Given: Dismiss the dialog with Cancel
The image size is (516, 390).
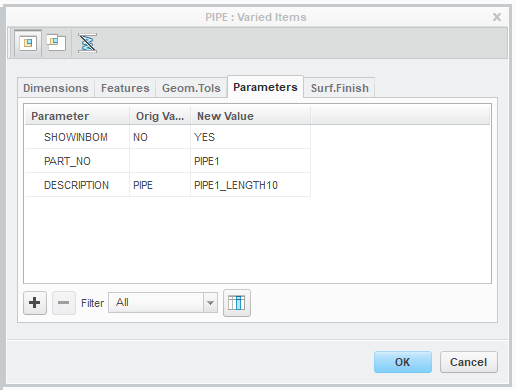Looking at the screenshot, I should tap(469, 362).
